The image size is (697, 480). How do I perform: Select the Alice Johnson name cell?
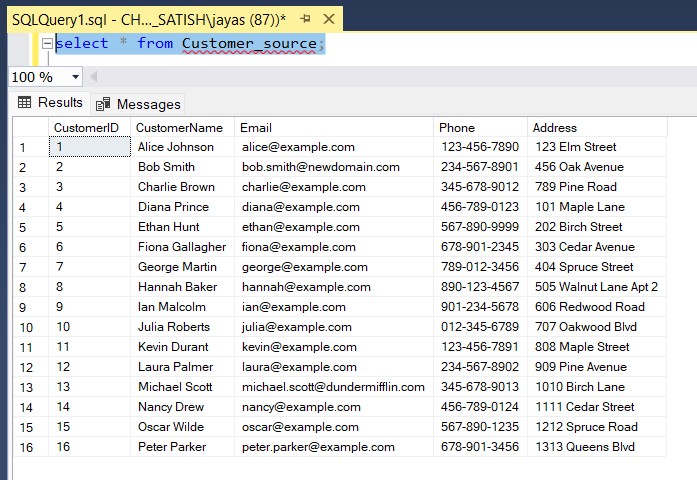[182, 147]
